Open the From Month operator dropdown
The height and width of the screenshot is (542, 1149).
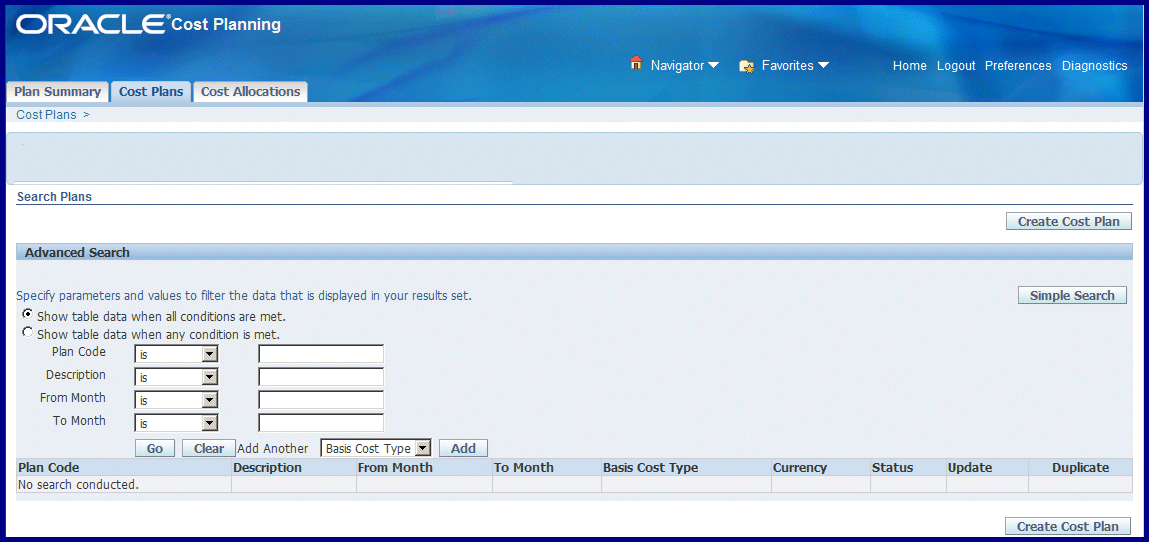pyautogui.click(x=177, y=401)
